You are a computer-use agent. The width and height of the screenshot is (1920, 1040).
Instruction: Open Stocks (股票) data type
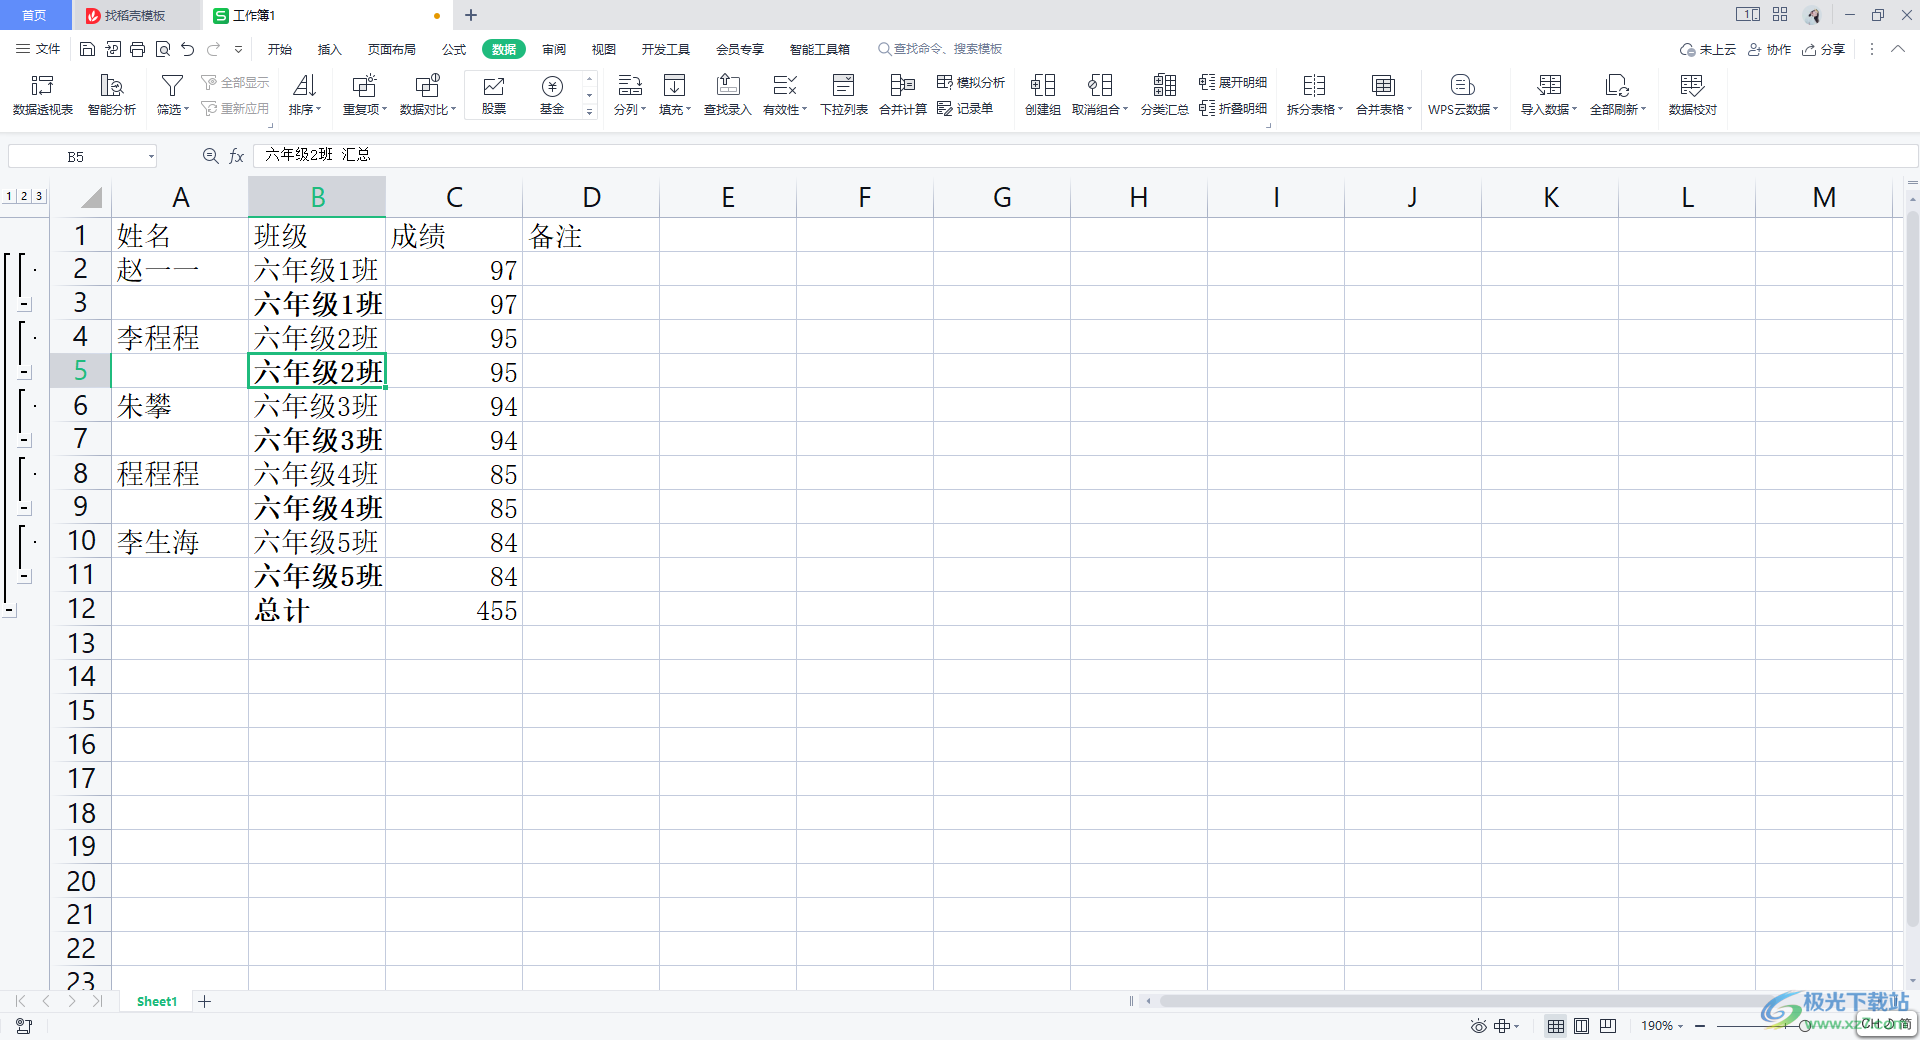(494, 95)
